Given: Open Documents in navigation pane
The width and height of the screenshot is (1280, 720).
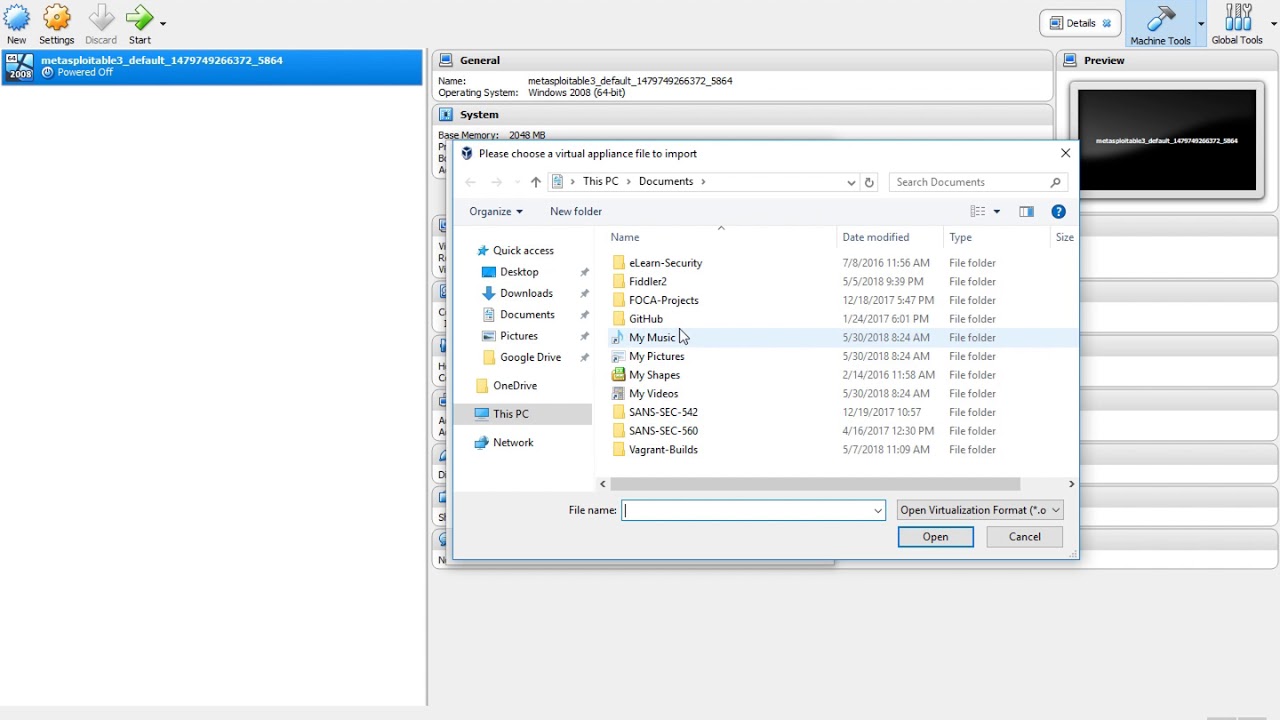Looking at the screenshot, I should pyautogui.click(x=527, y=314).
